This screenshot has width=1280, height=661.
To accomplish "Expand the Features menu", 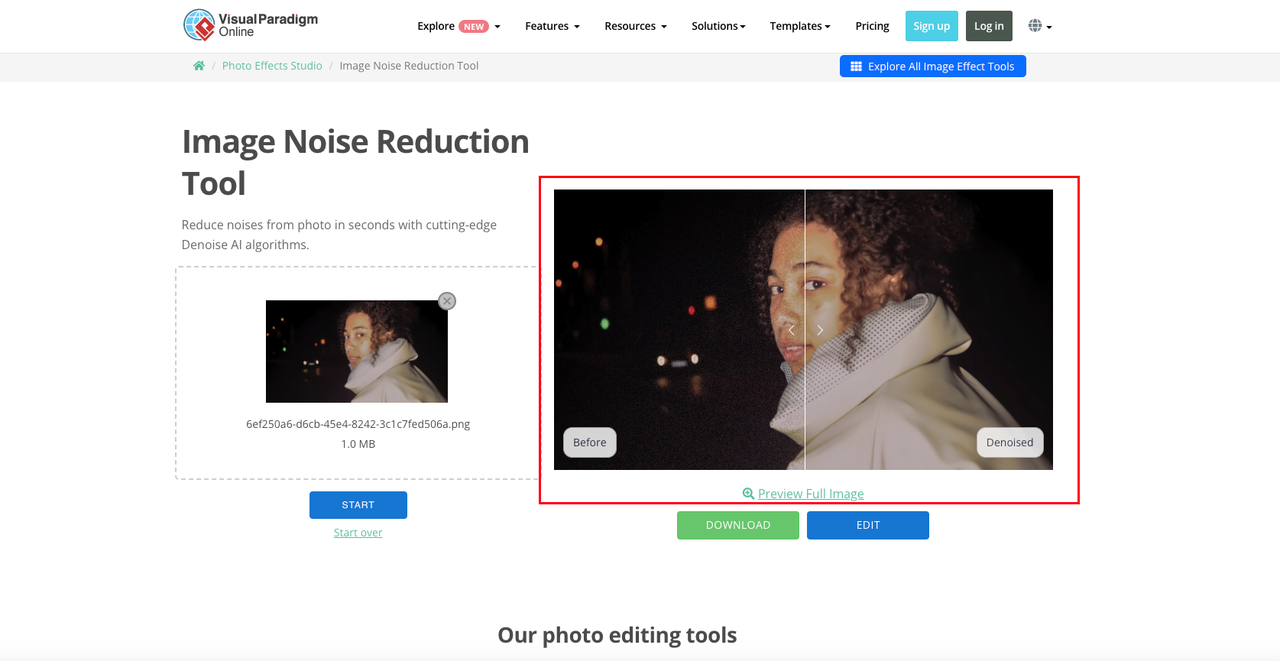I will click(552, 26).
